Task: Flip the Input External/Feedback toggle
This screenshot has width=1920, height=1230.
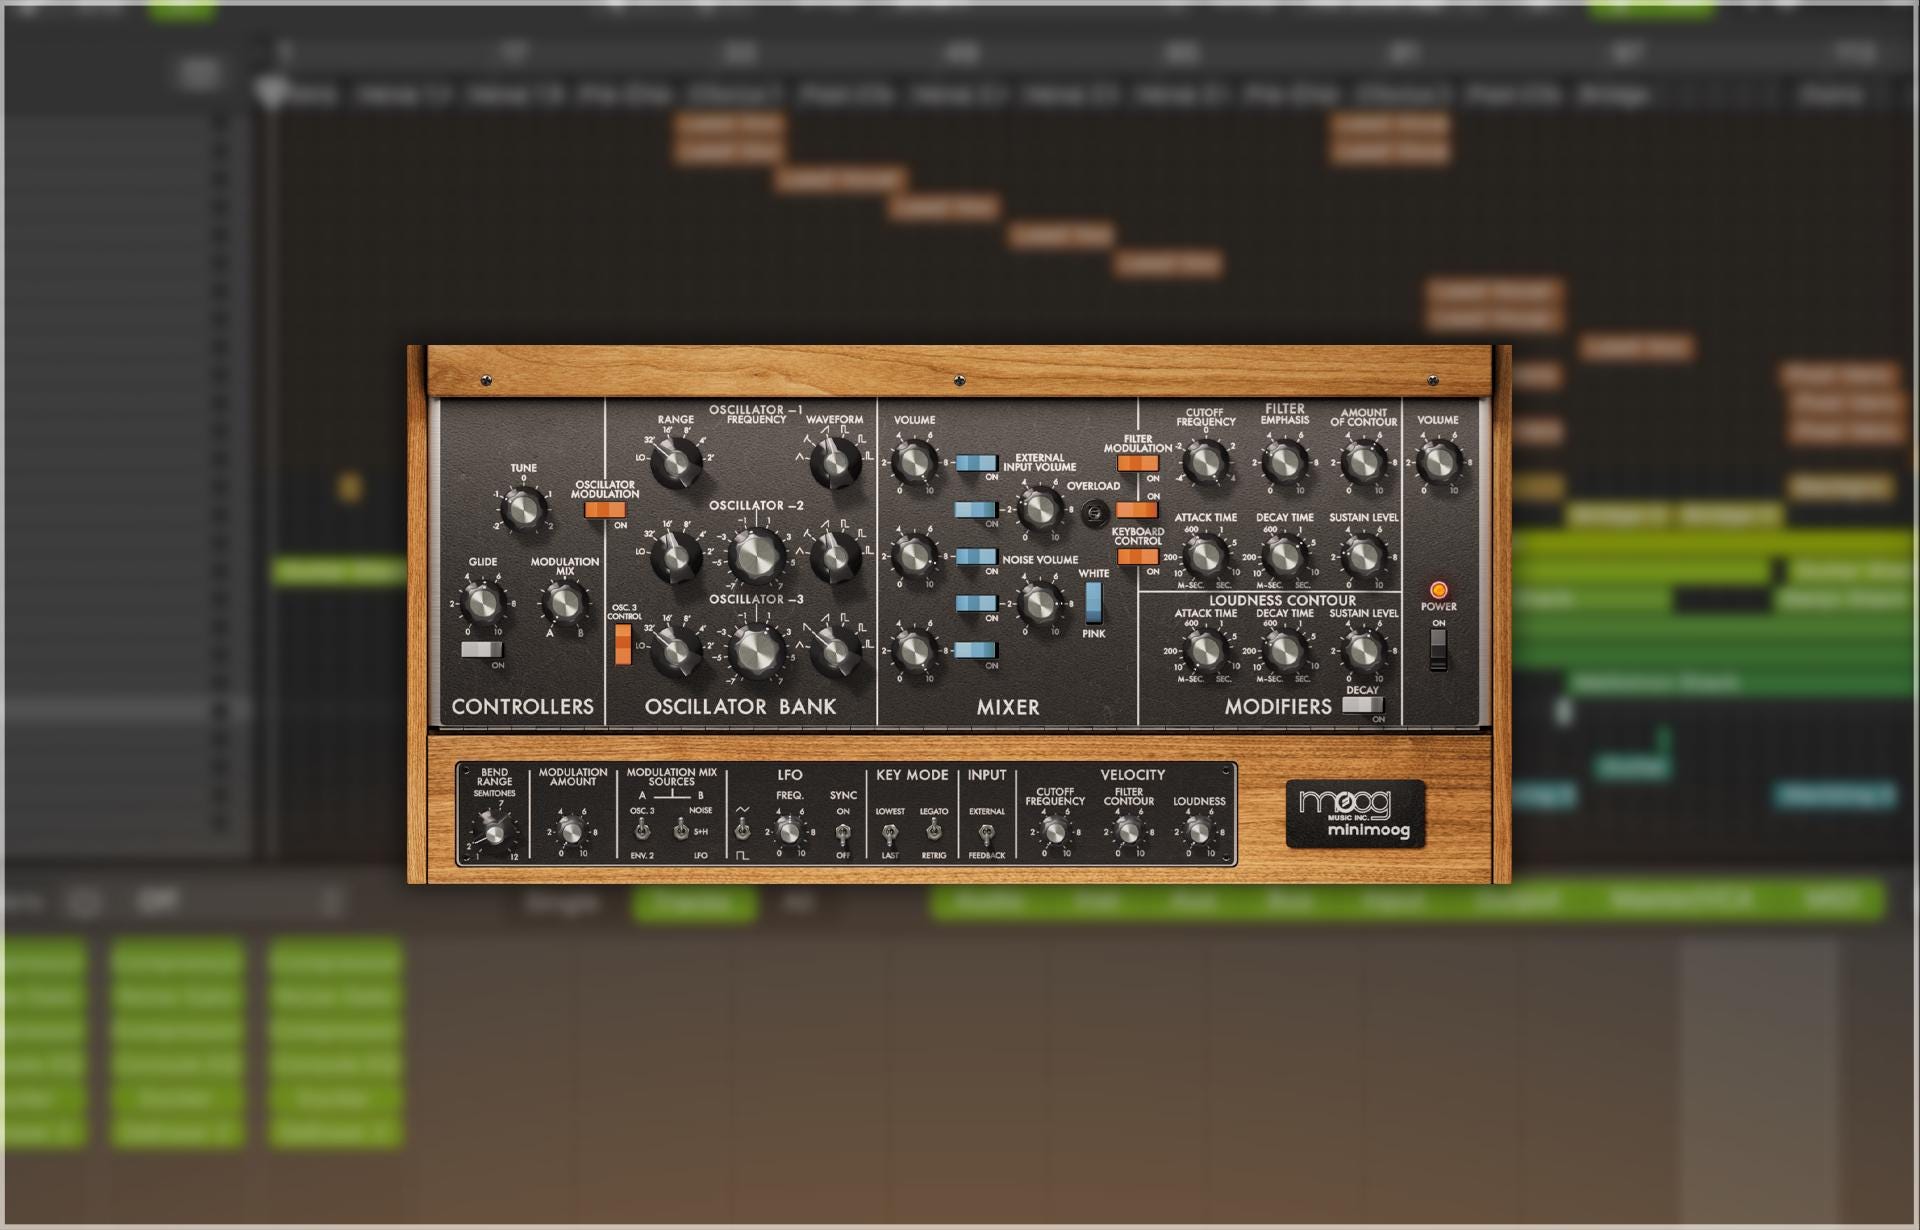Action: tap(986, 832)
